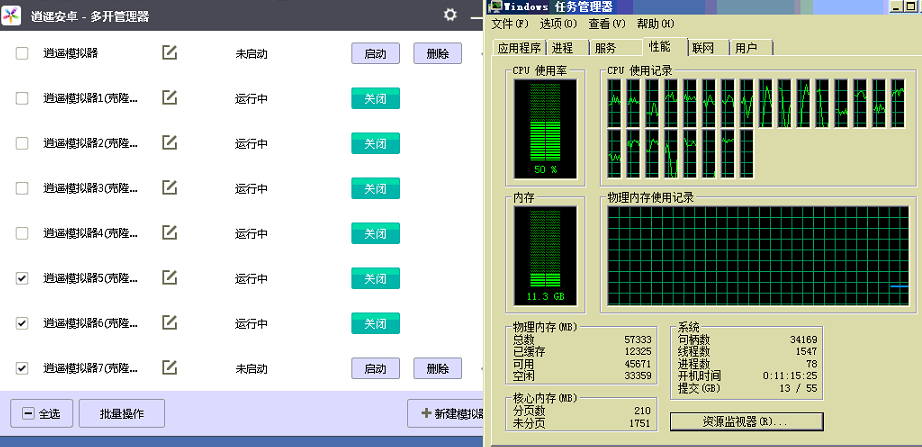Click the 句柄数 34169 value
This screenshot has width=922, height=447.
(x=803, y=339)
